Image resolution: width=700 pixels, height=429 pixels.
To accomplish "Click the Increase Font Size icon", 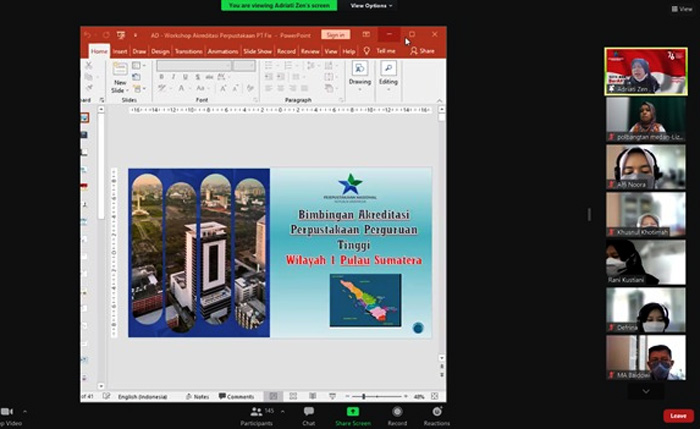I will coord(223,88).
